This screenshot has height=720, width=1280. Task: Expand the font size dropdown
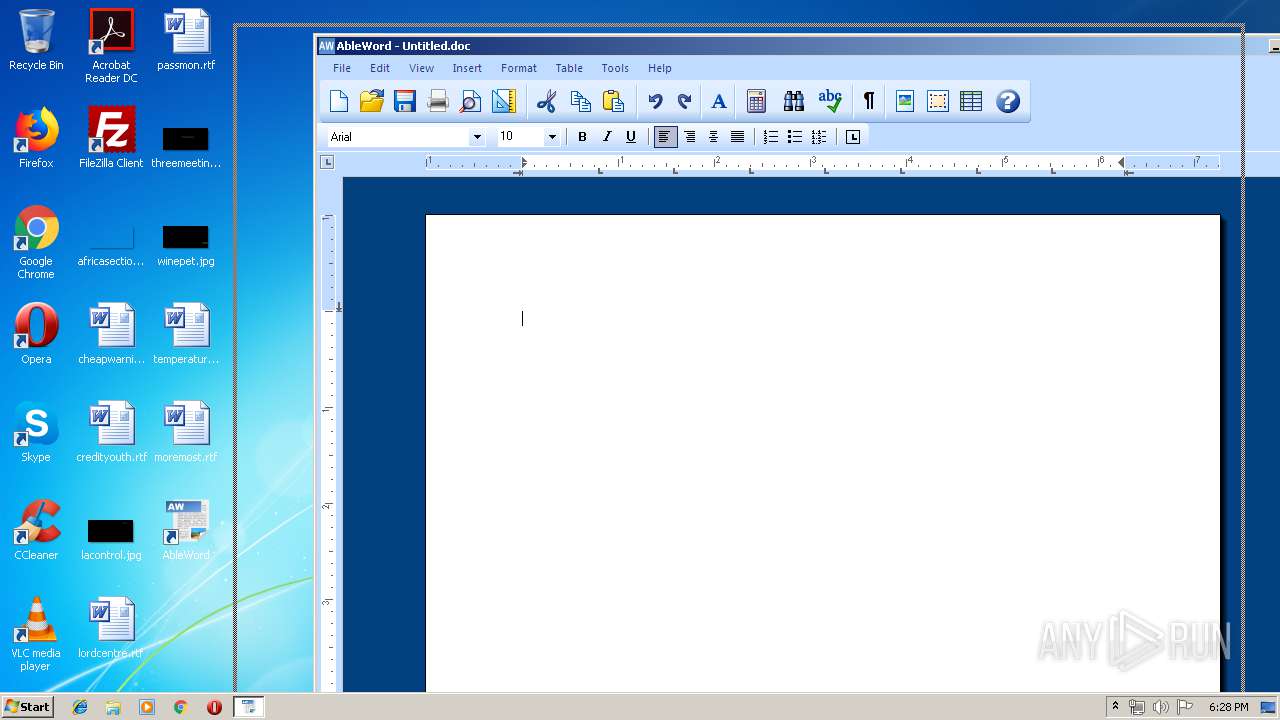point(551,137)
